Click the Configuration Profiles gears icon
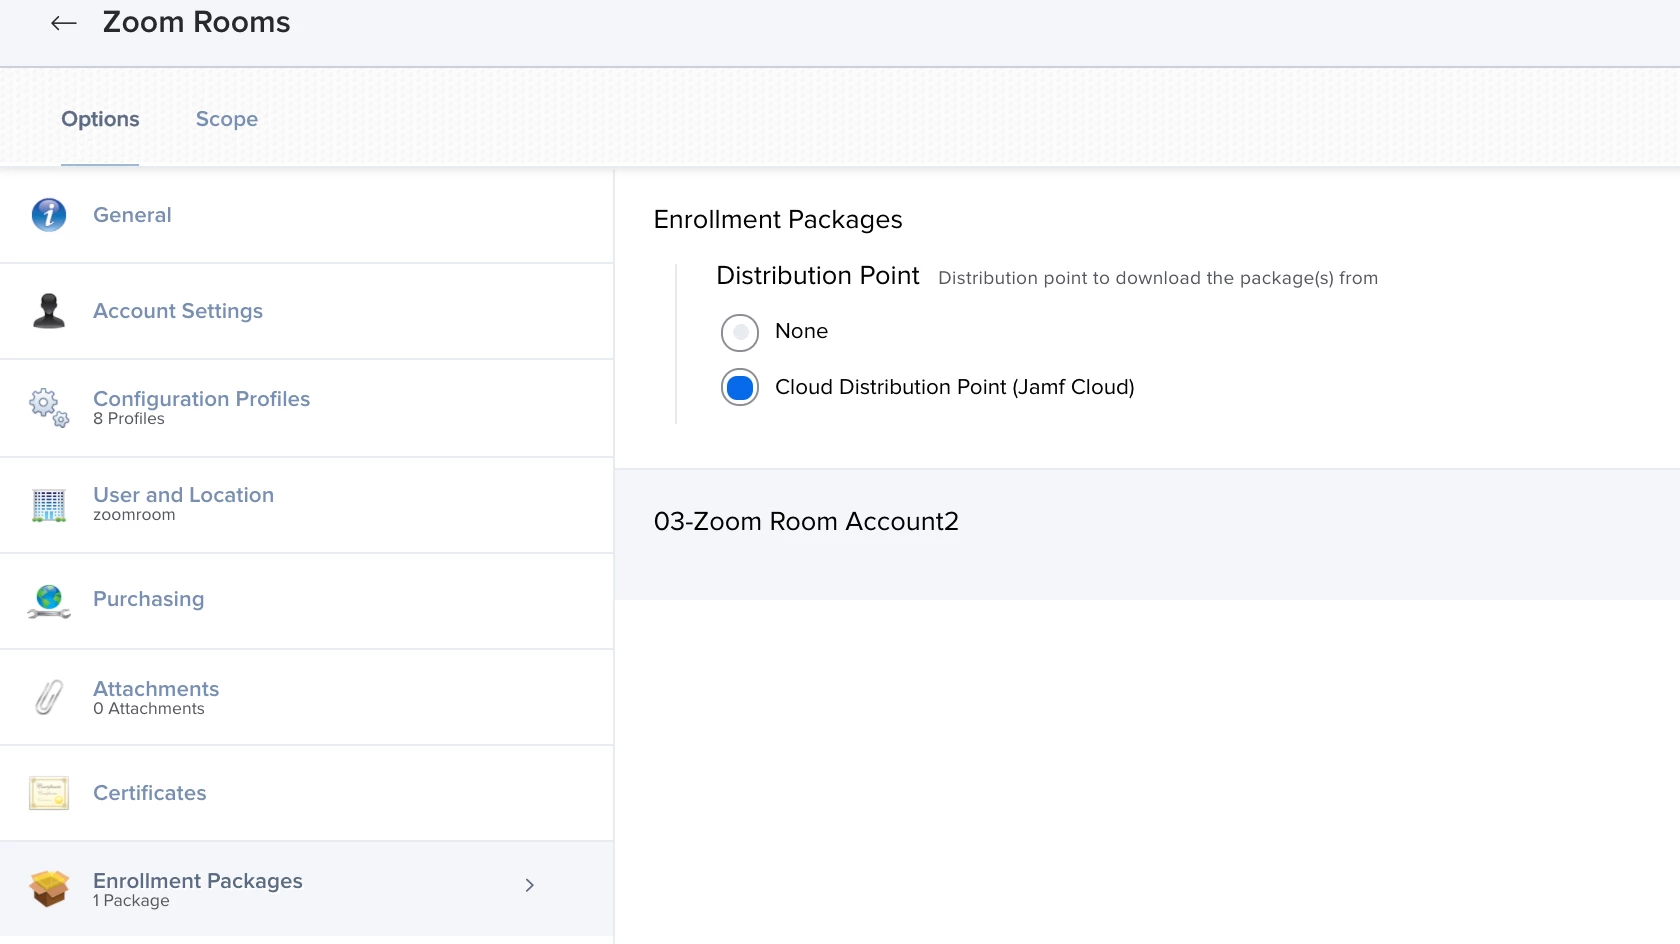1680x944 pixels. tap(49, 407)
